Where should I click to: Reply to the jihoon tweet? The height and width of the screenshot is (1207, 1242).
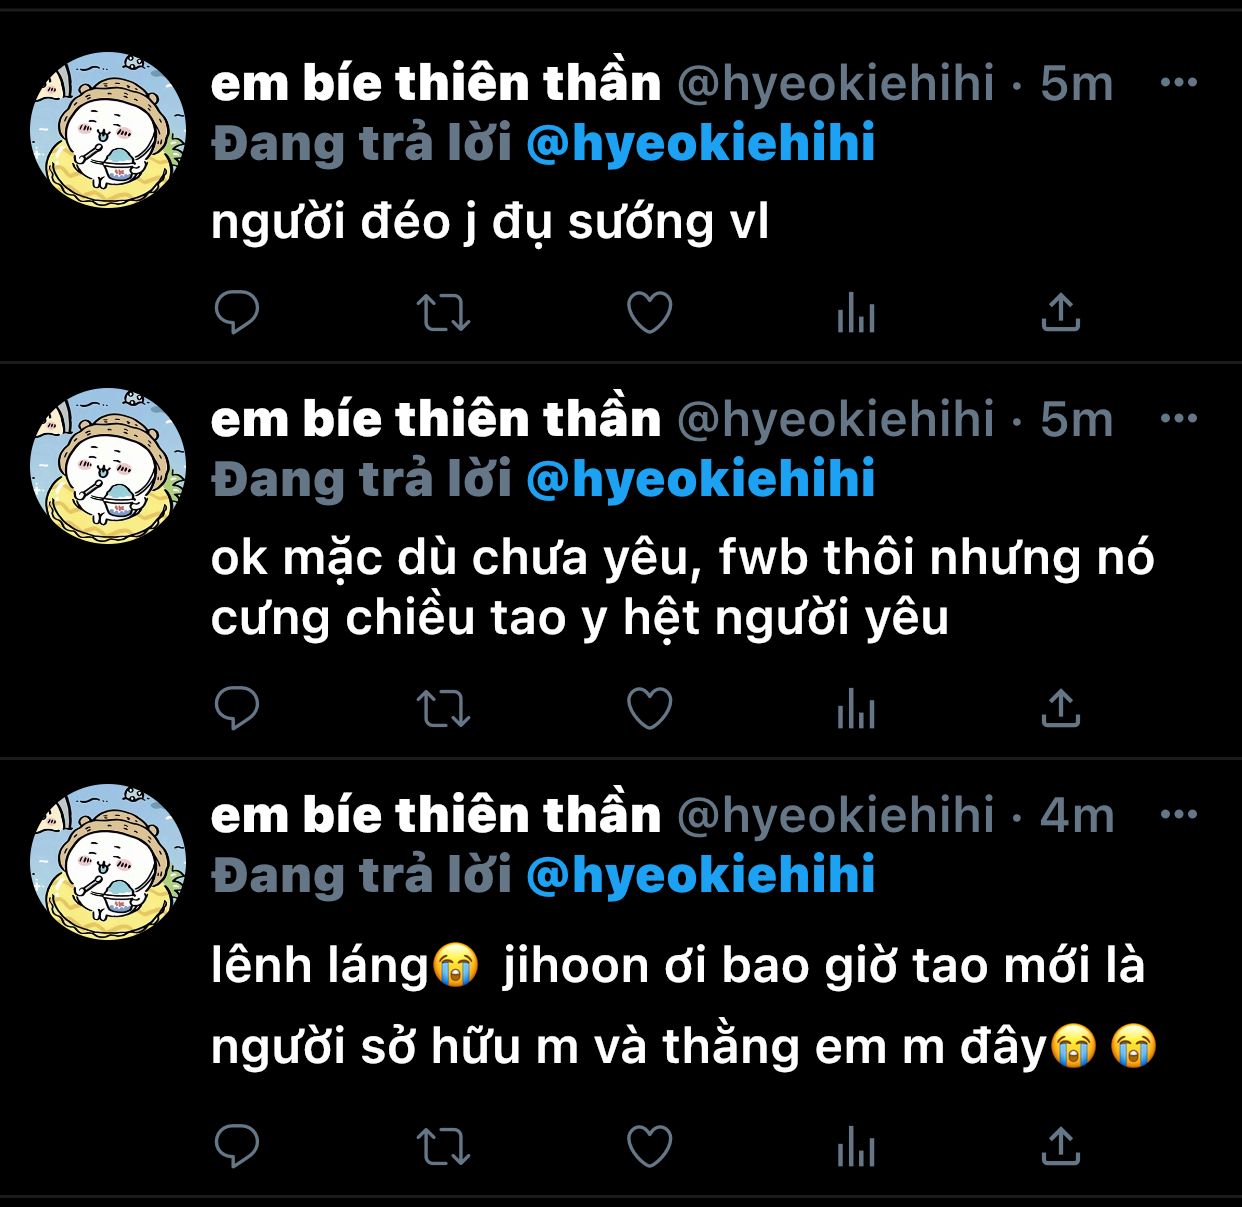pos(237,1146)
